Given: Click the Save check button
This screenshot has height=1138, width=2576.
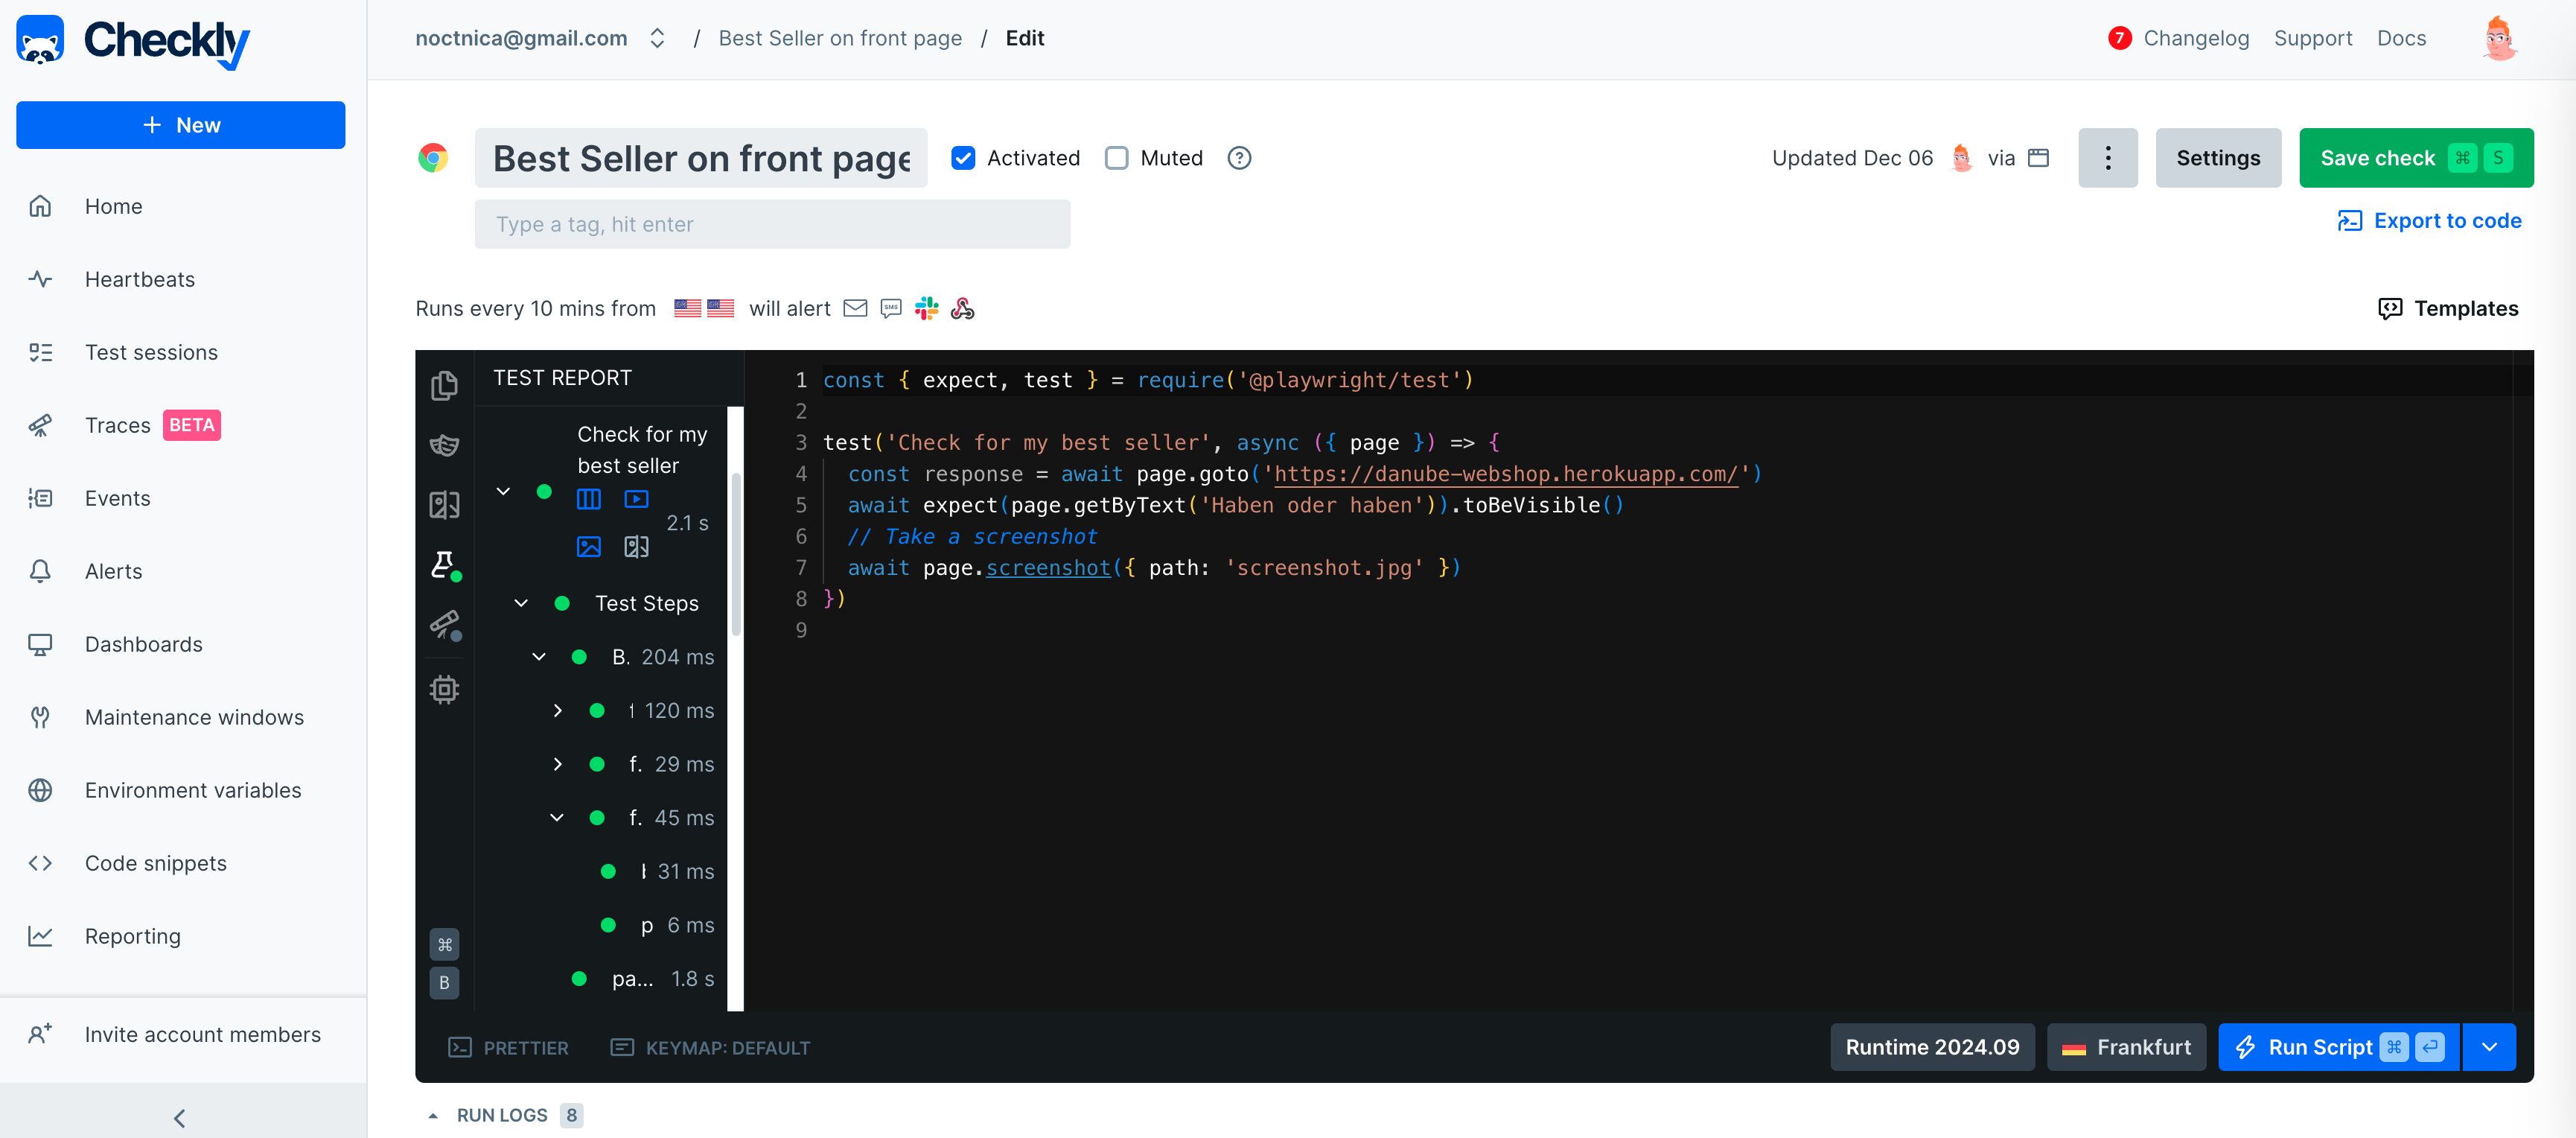Looking at the screenshot, I should click(2379, 157).
